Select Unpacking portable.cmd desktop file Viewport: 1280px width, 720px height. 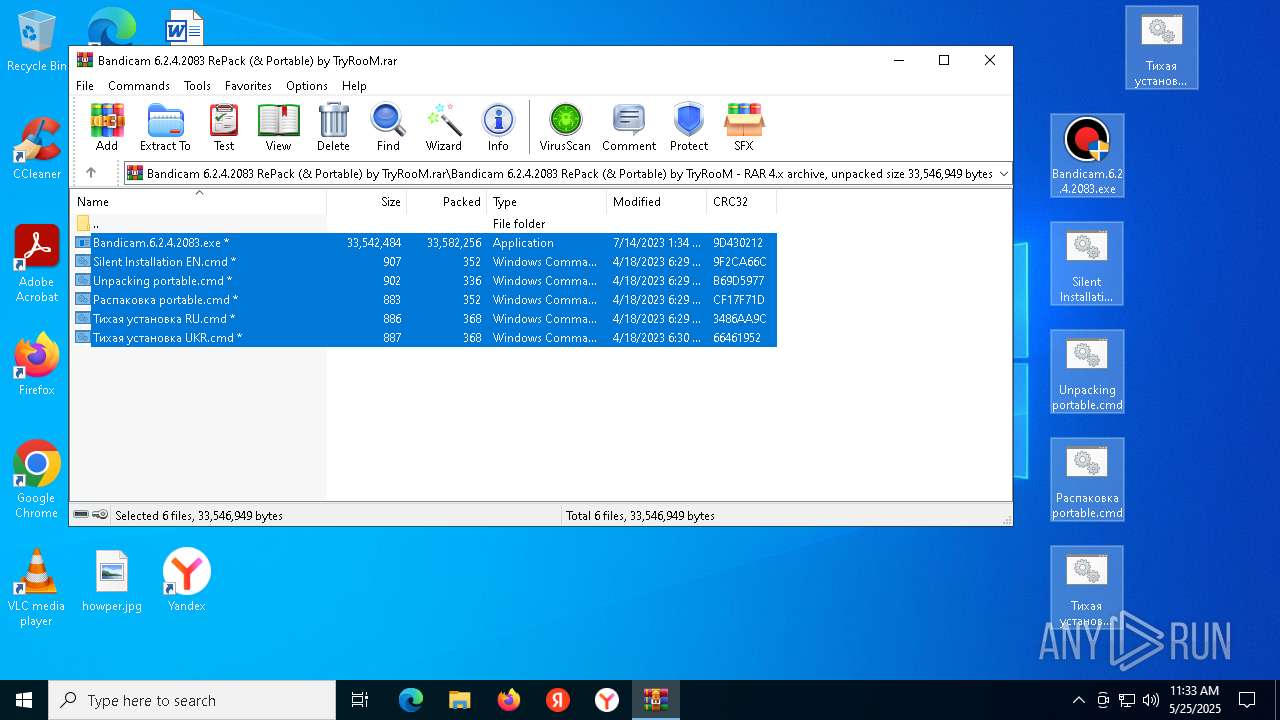[1087, 372]
